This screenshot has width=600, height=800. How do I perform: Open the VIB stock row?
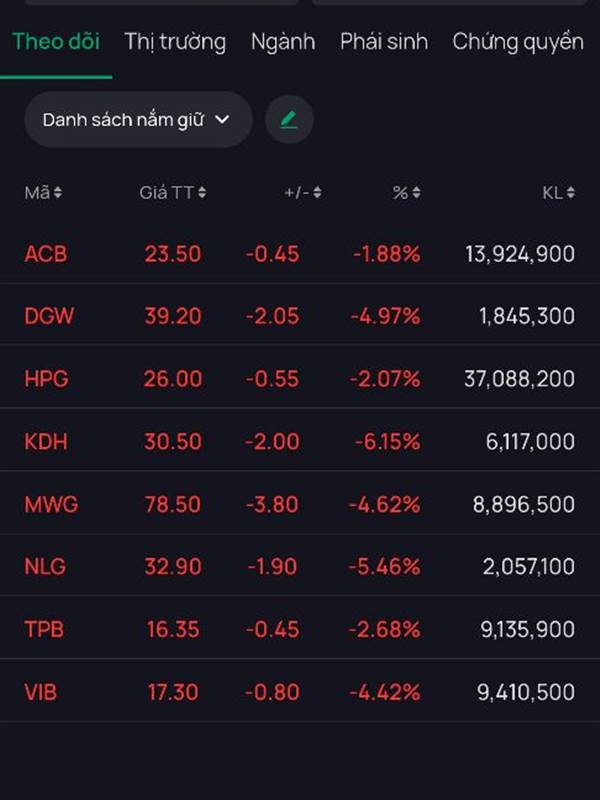41,692
